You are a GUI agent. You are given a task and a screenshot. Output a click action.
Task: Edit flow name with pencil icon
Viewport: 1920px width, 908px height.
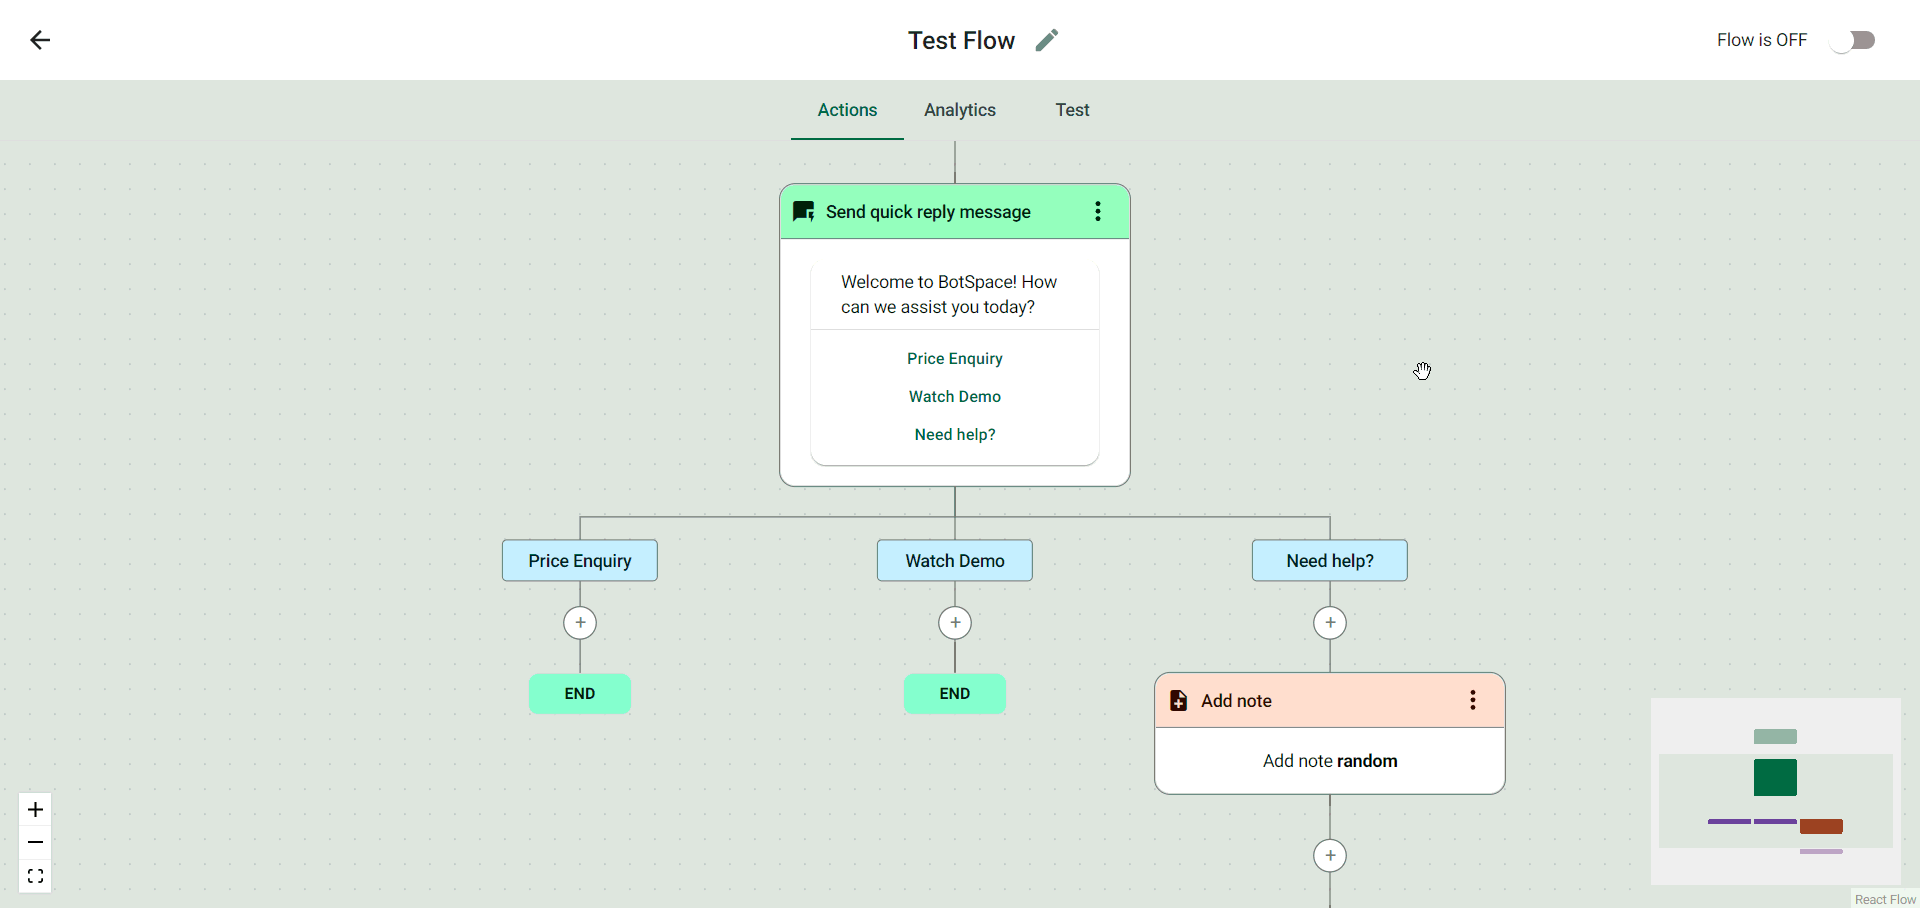click(1046, 40)
